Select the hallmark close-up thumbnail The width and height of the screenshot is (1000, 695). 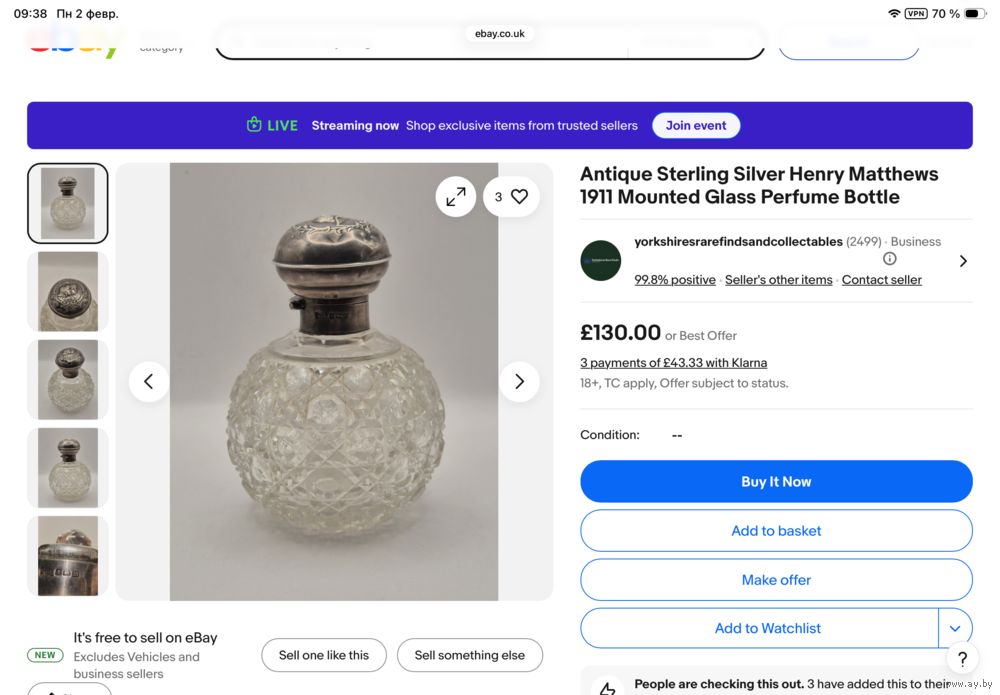pyautogui.click(x=68, y=556)
